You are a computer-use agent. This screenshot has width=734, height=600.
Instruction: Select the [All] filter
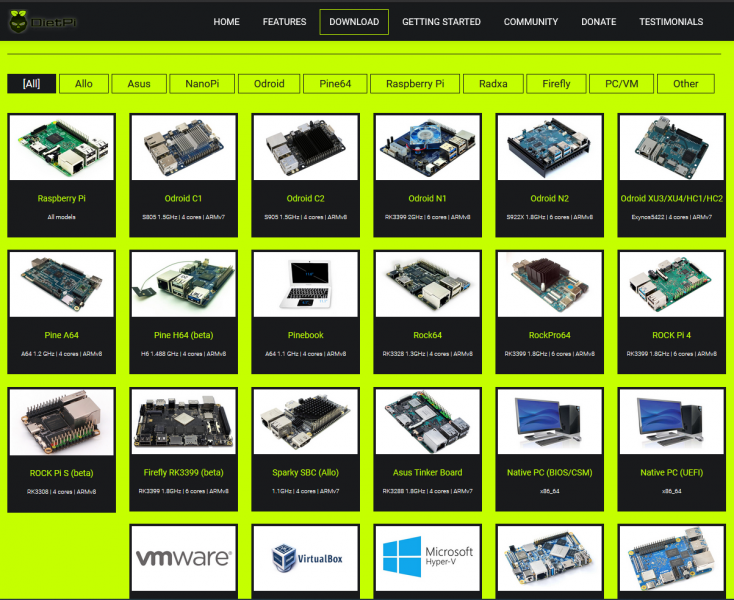[32, 84]
